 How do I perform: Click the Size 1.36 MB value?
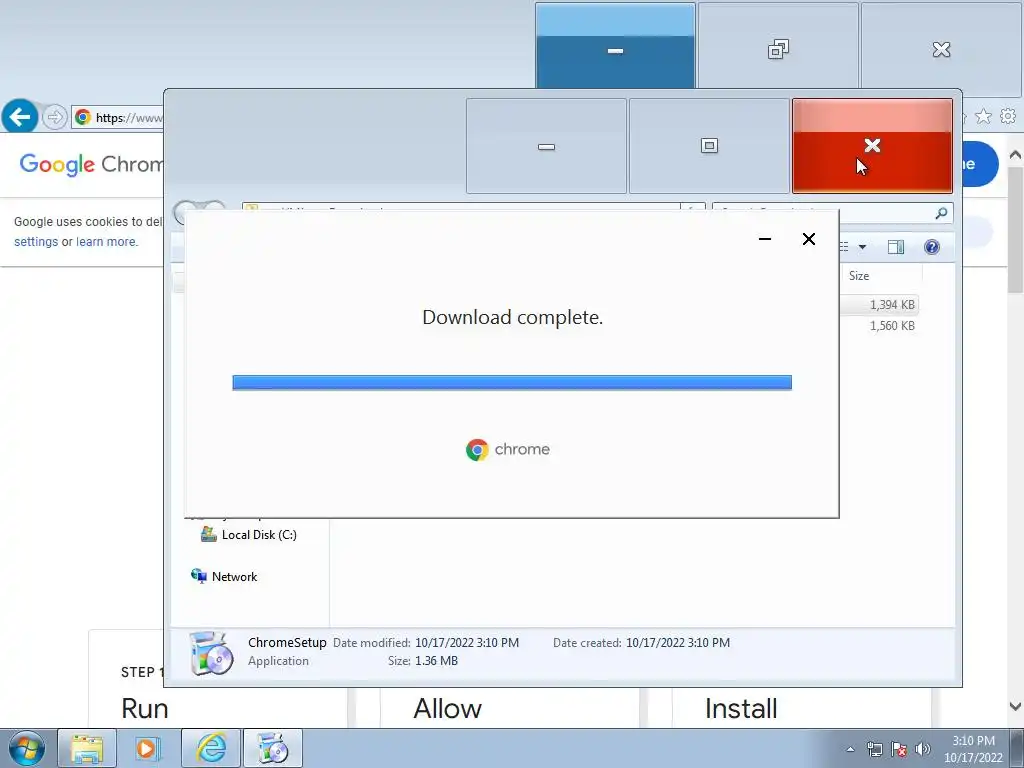point(436,661)
